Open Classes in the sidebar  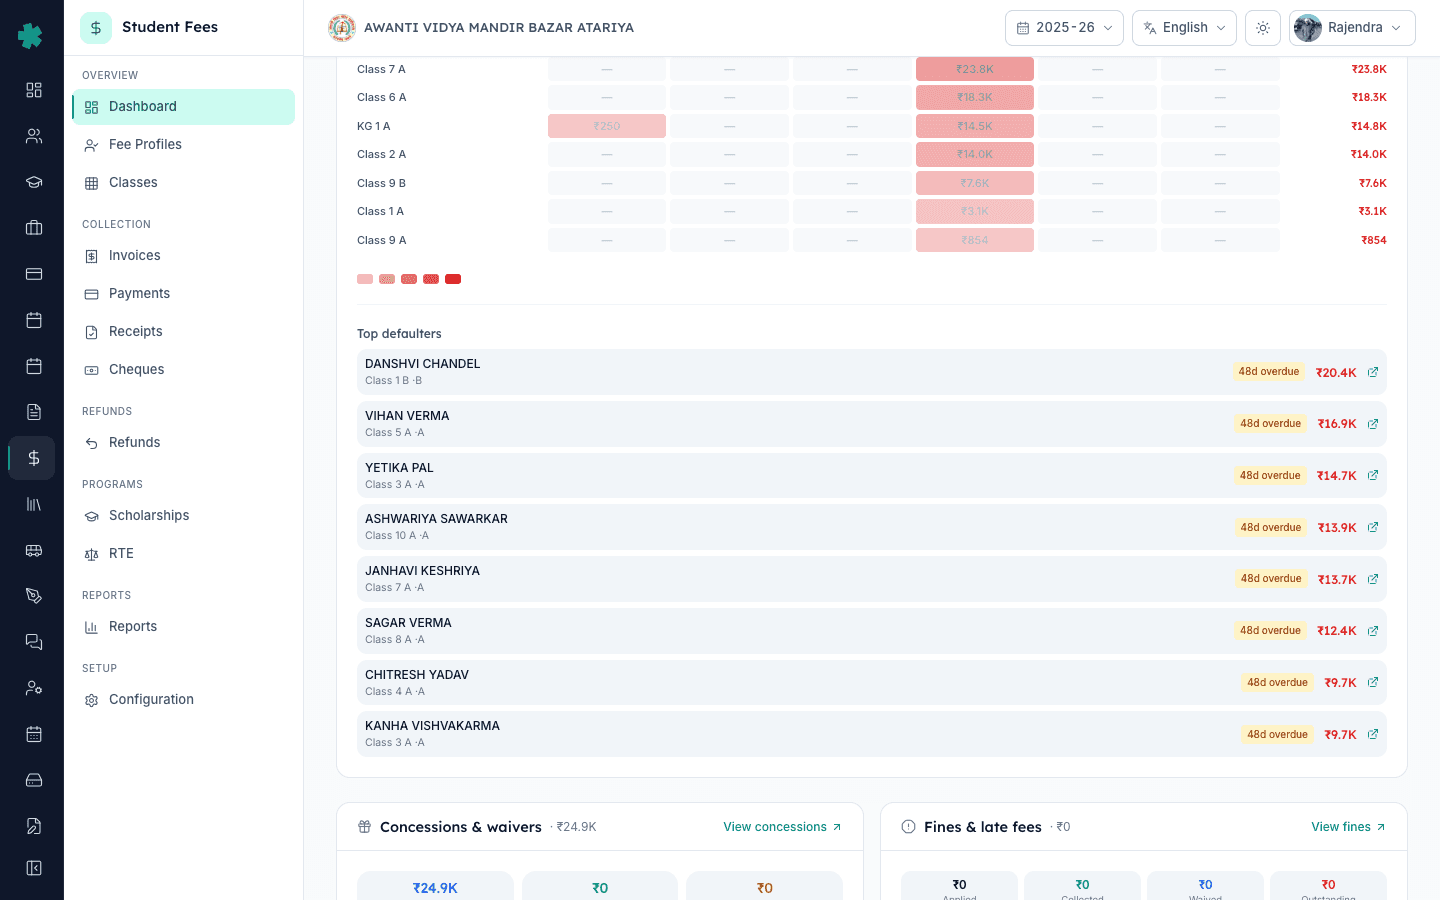[183, 183]
